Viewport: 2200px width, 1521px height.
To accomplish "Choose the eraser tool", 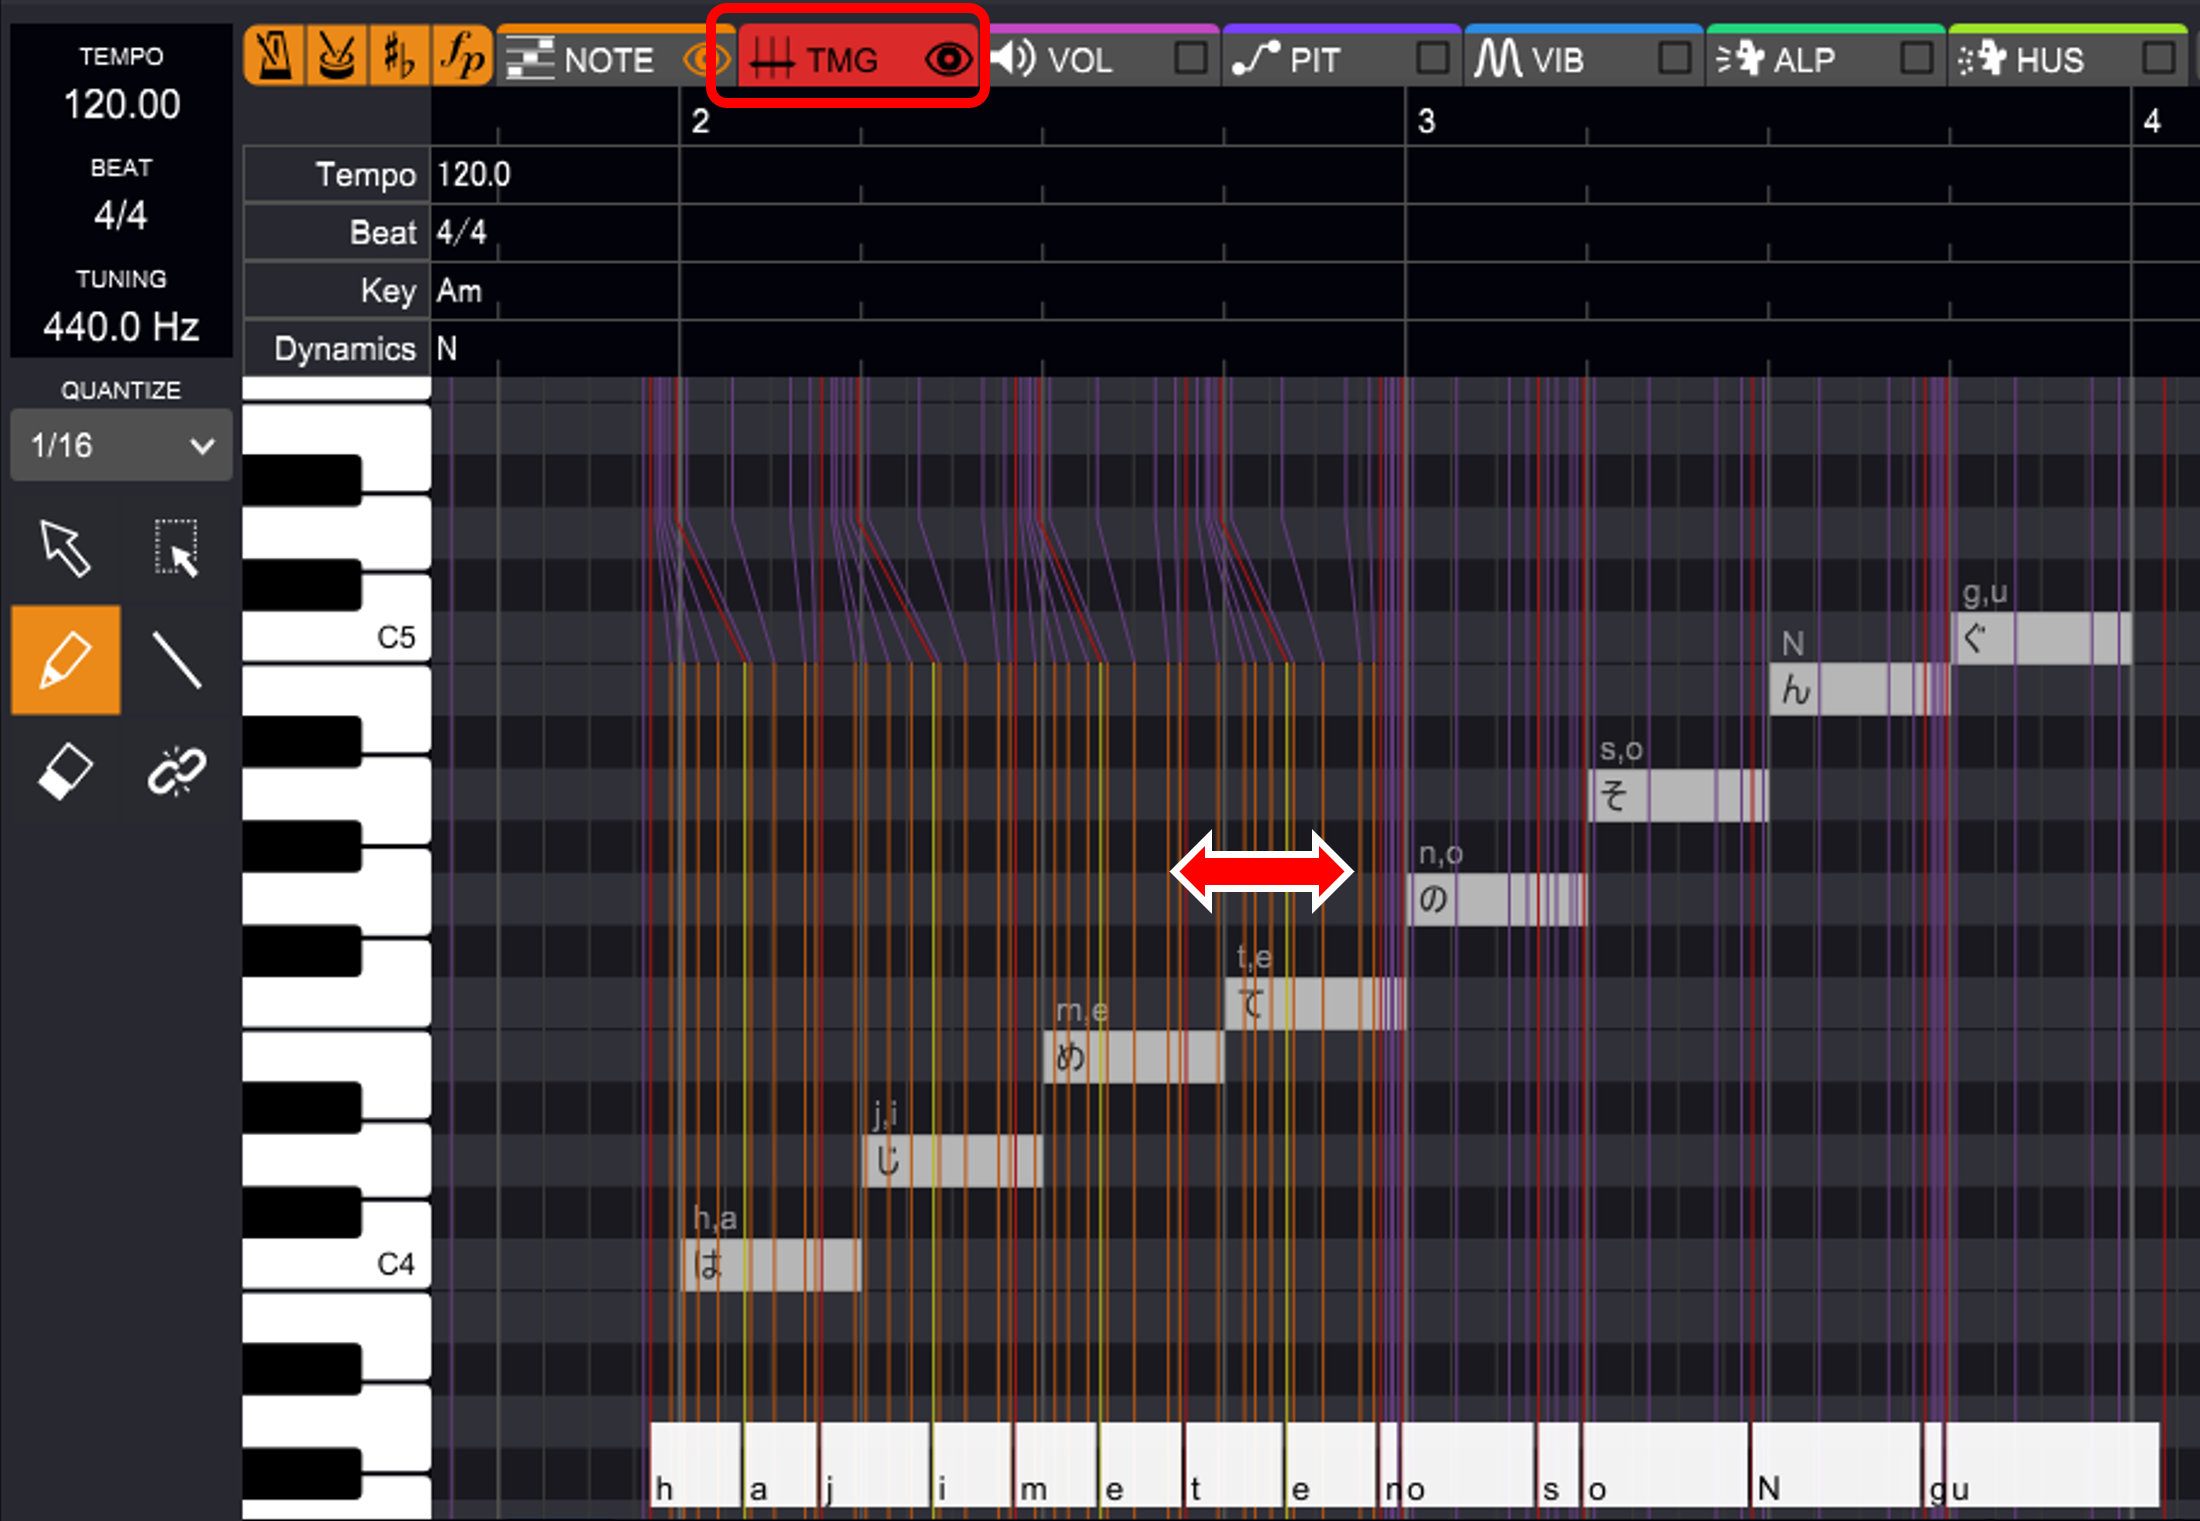I will (x=65, y=771).
